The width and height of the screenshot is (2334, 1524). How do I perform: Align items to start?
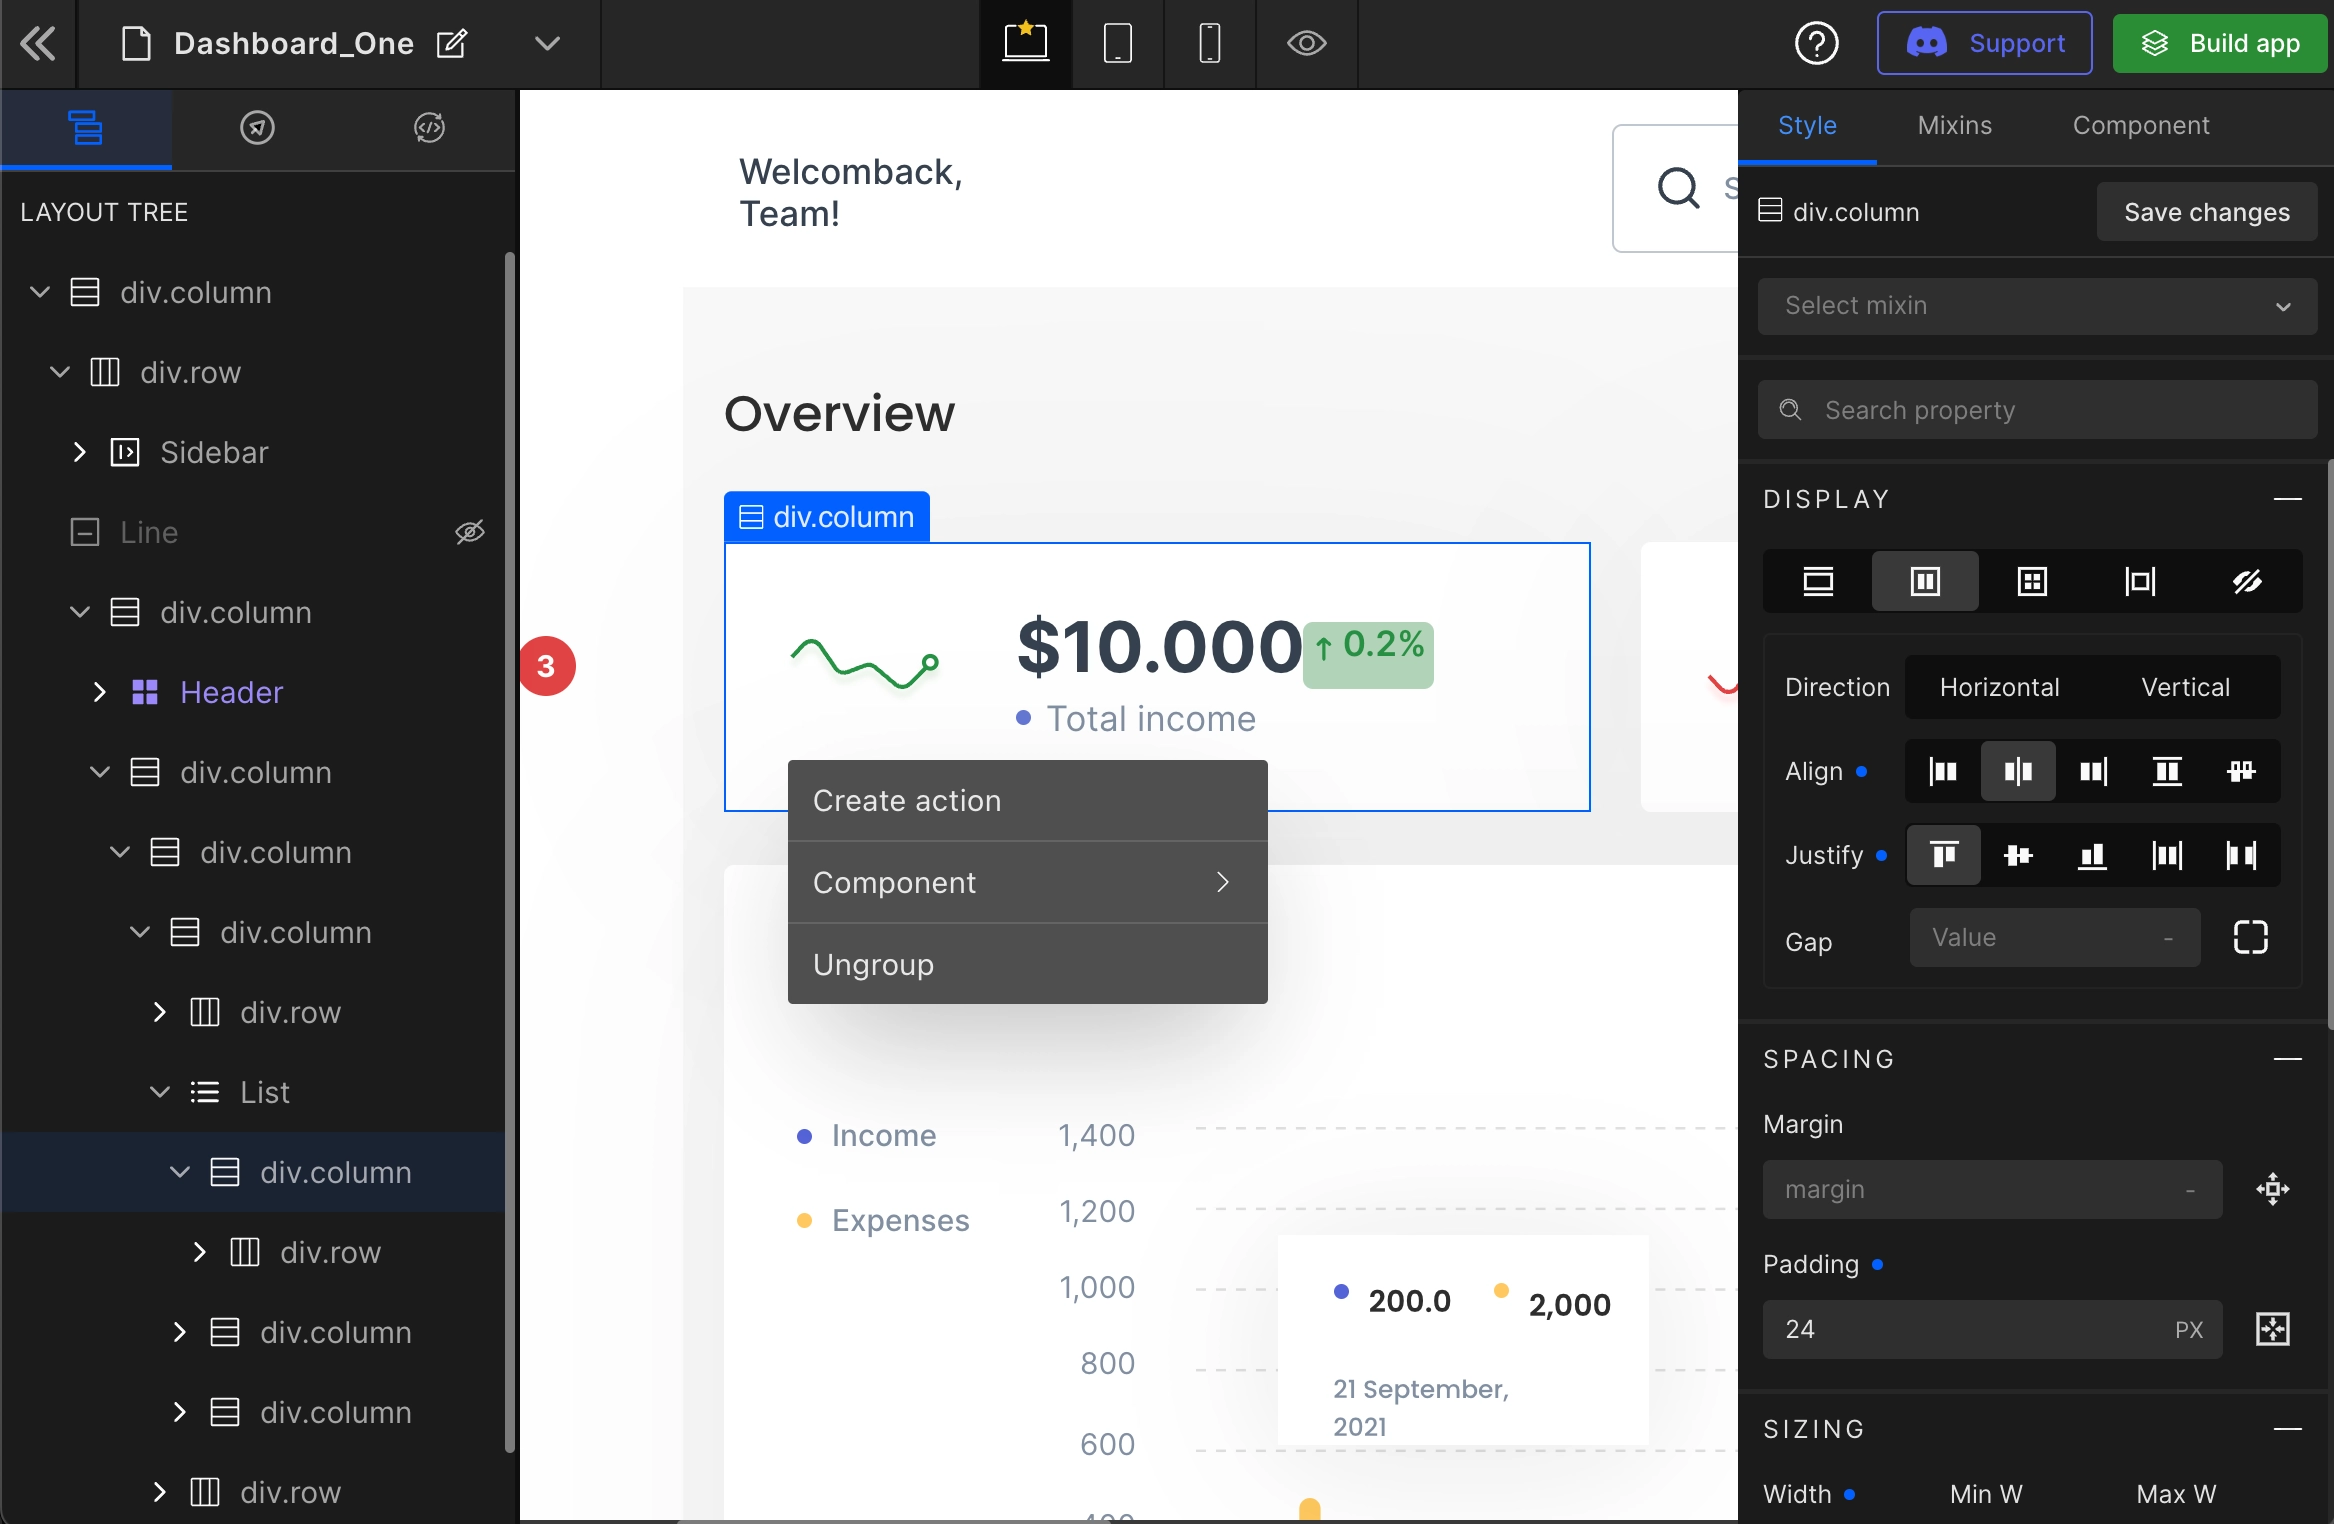pyautogui.click(x=1943, y=771)
